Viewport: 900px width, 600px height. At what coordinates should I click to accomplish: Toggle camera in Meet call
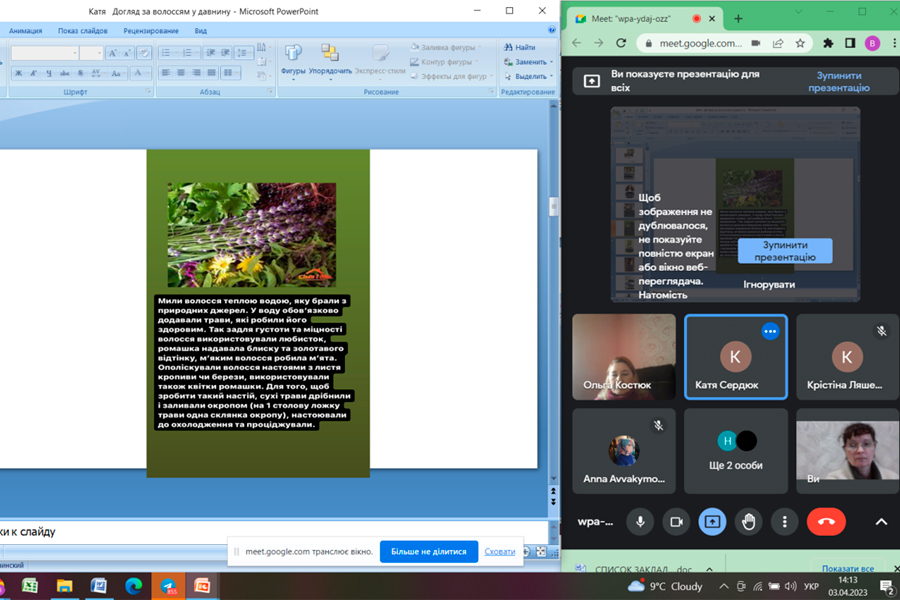[x=676, y=521]
